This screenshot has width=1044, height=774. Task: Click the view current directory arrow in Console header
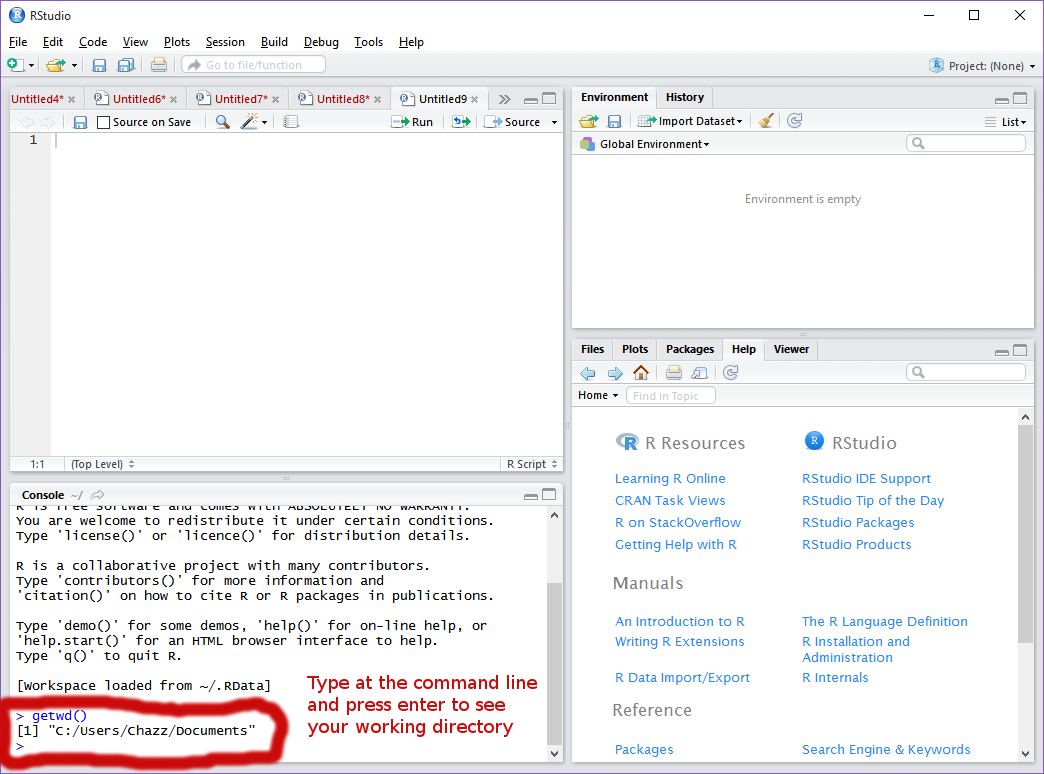point(98,495)
